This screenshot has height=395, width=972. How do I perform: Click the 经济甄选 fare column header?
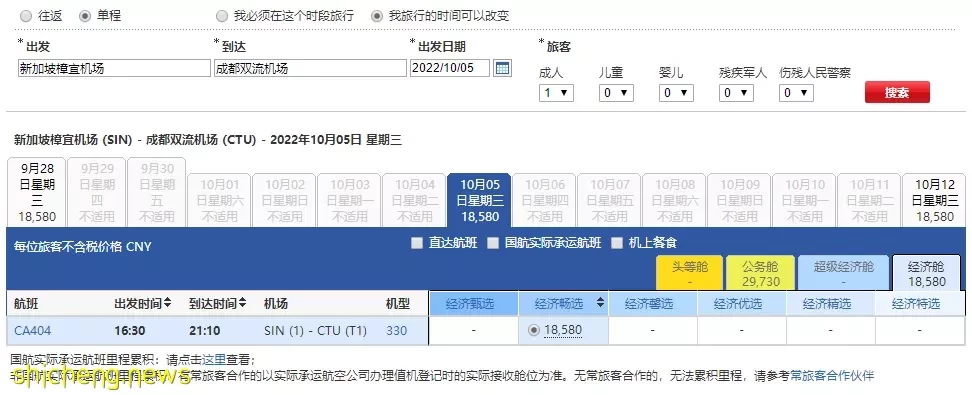coord(473,303)
